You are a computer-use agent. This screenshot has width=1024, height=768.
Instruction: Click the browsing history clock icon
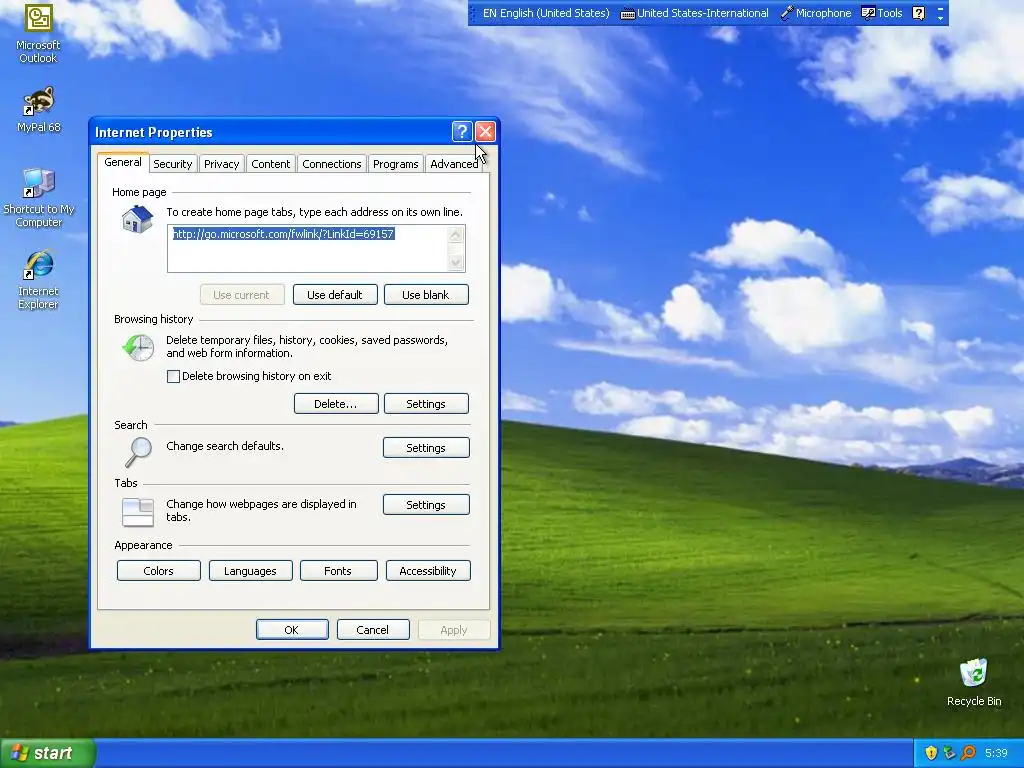138,347
